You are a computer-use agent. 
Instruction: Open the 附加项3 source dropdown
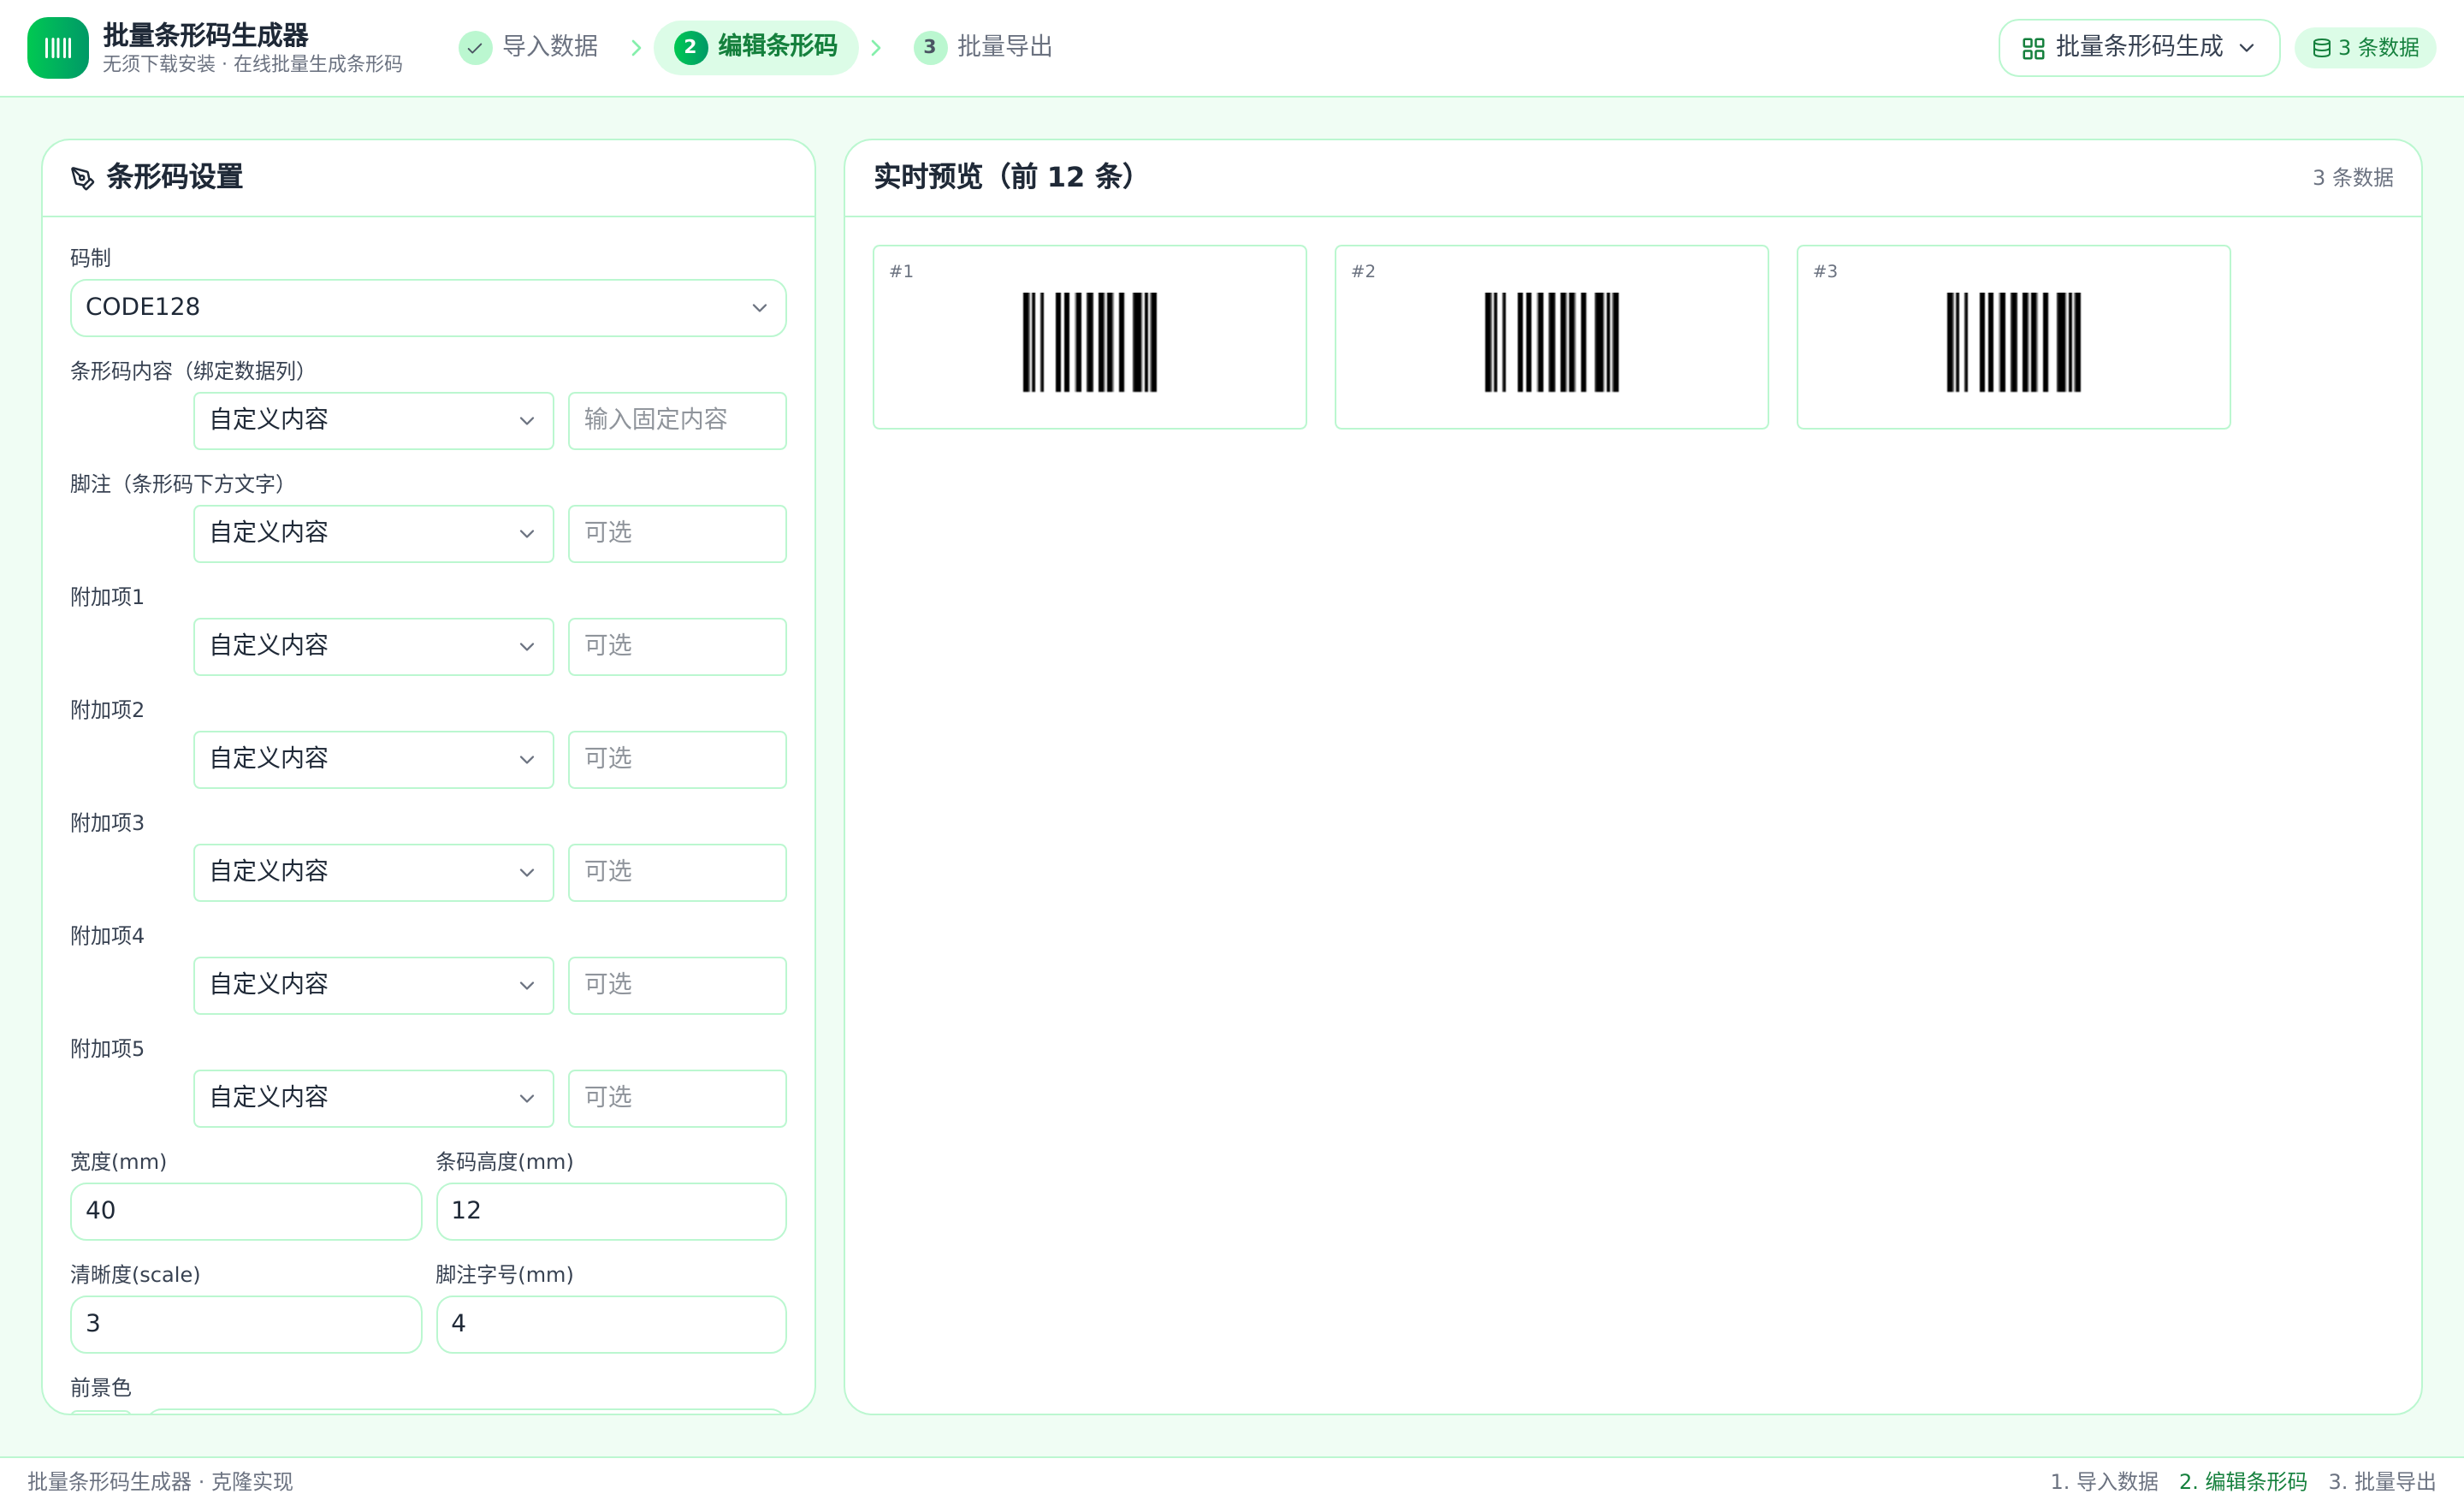click(373, 873)
